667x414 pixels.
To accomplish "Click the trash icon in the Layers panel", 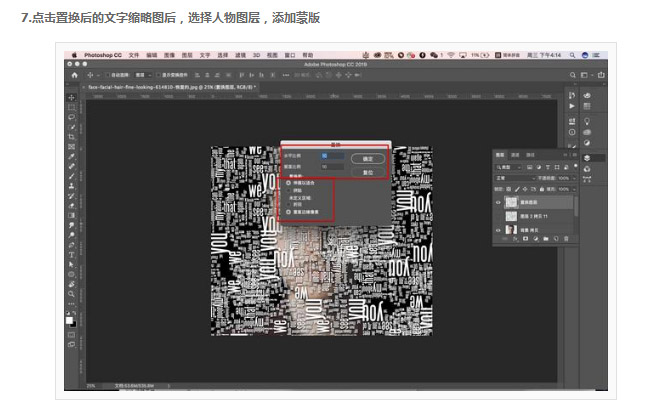I will point(566,239).
